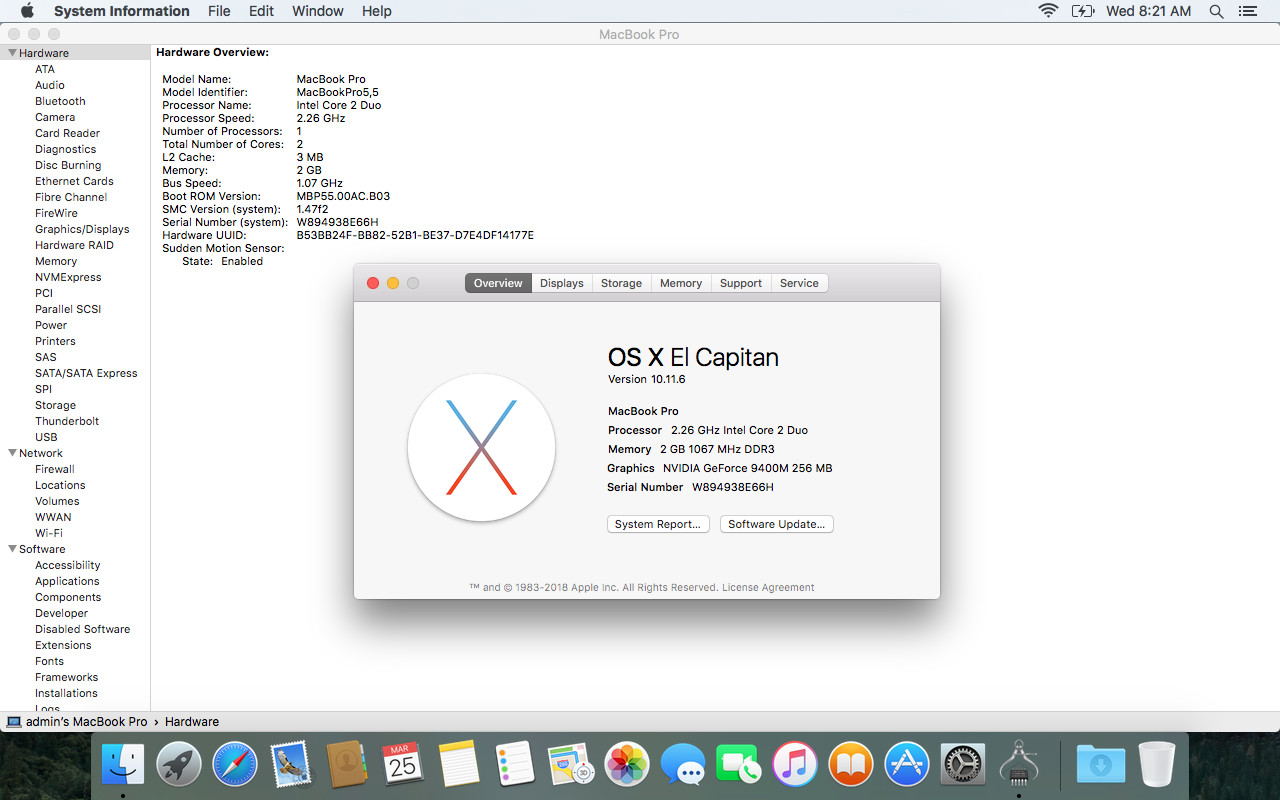Open Finder from the Dock
Viewport: 1280px width, 800px height.
[x=123, y=765]
